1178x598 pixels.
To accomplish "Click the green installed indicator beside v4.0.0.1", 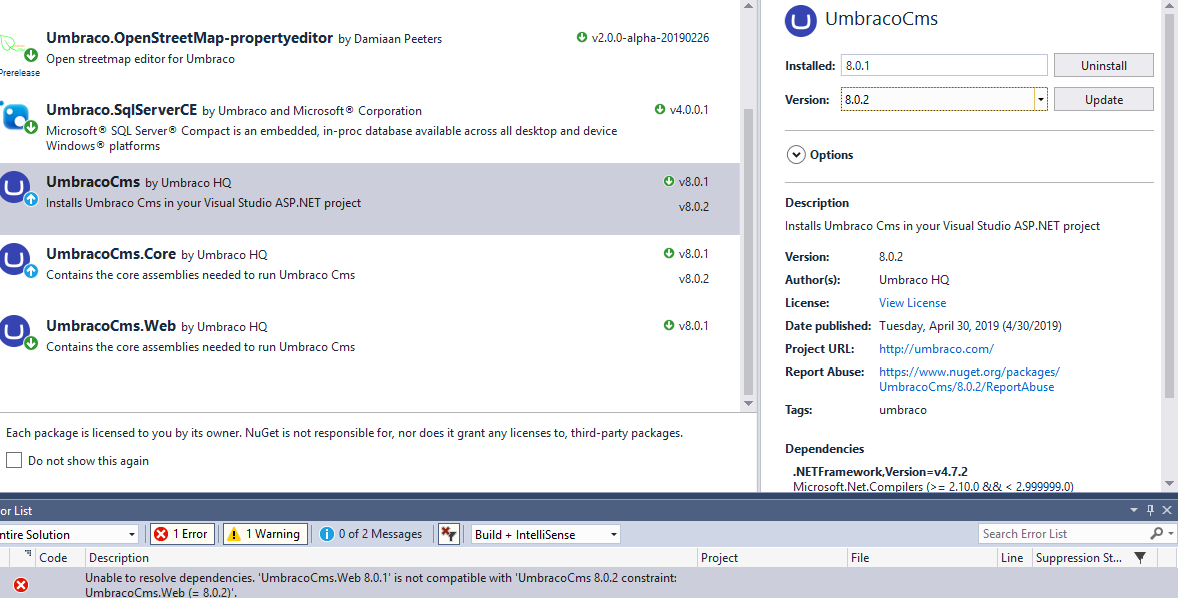I will tap(660, 110).
